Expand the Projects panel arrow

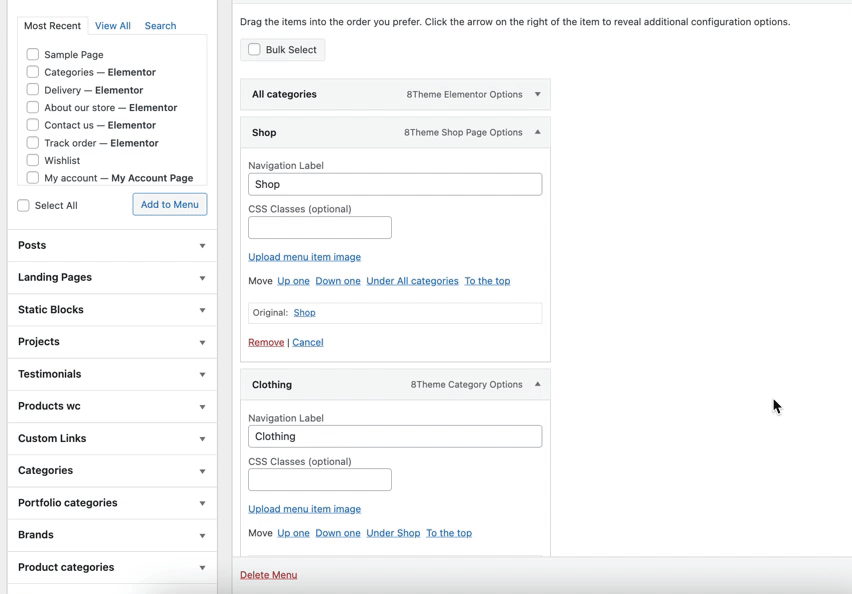pyautogui.click(x=202, y=342)
